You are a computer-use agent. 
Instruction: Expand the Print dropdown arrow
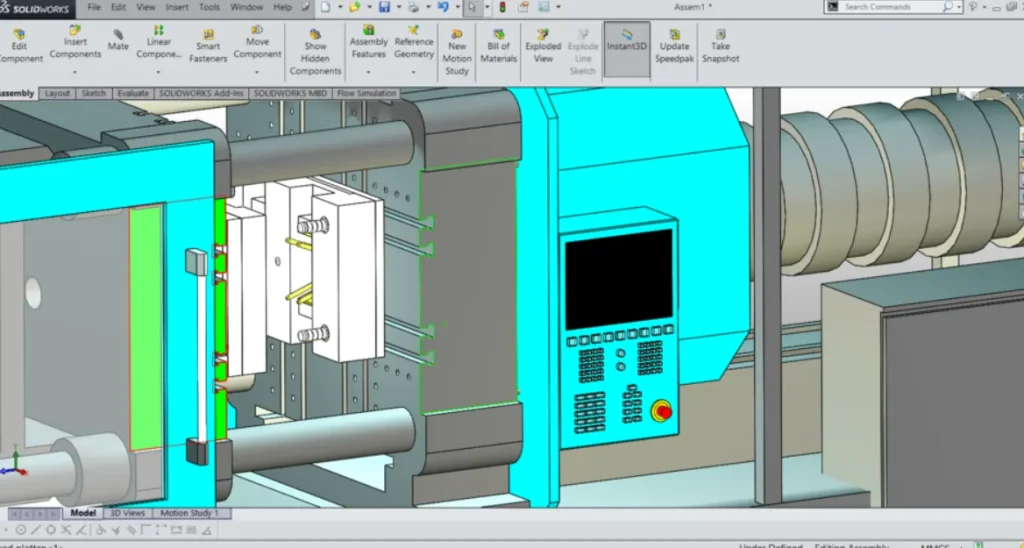click(x=428, y=7)
